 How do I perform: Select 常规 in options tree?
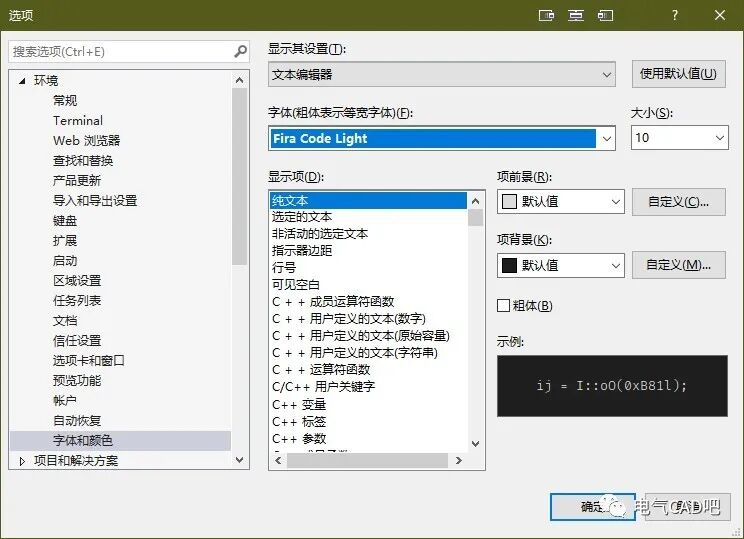tap(65, 101)
